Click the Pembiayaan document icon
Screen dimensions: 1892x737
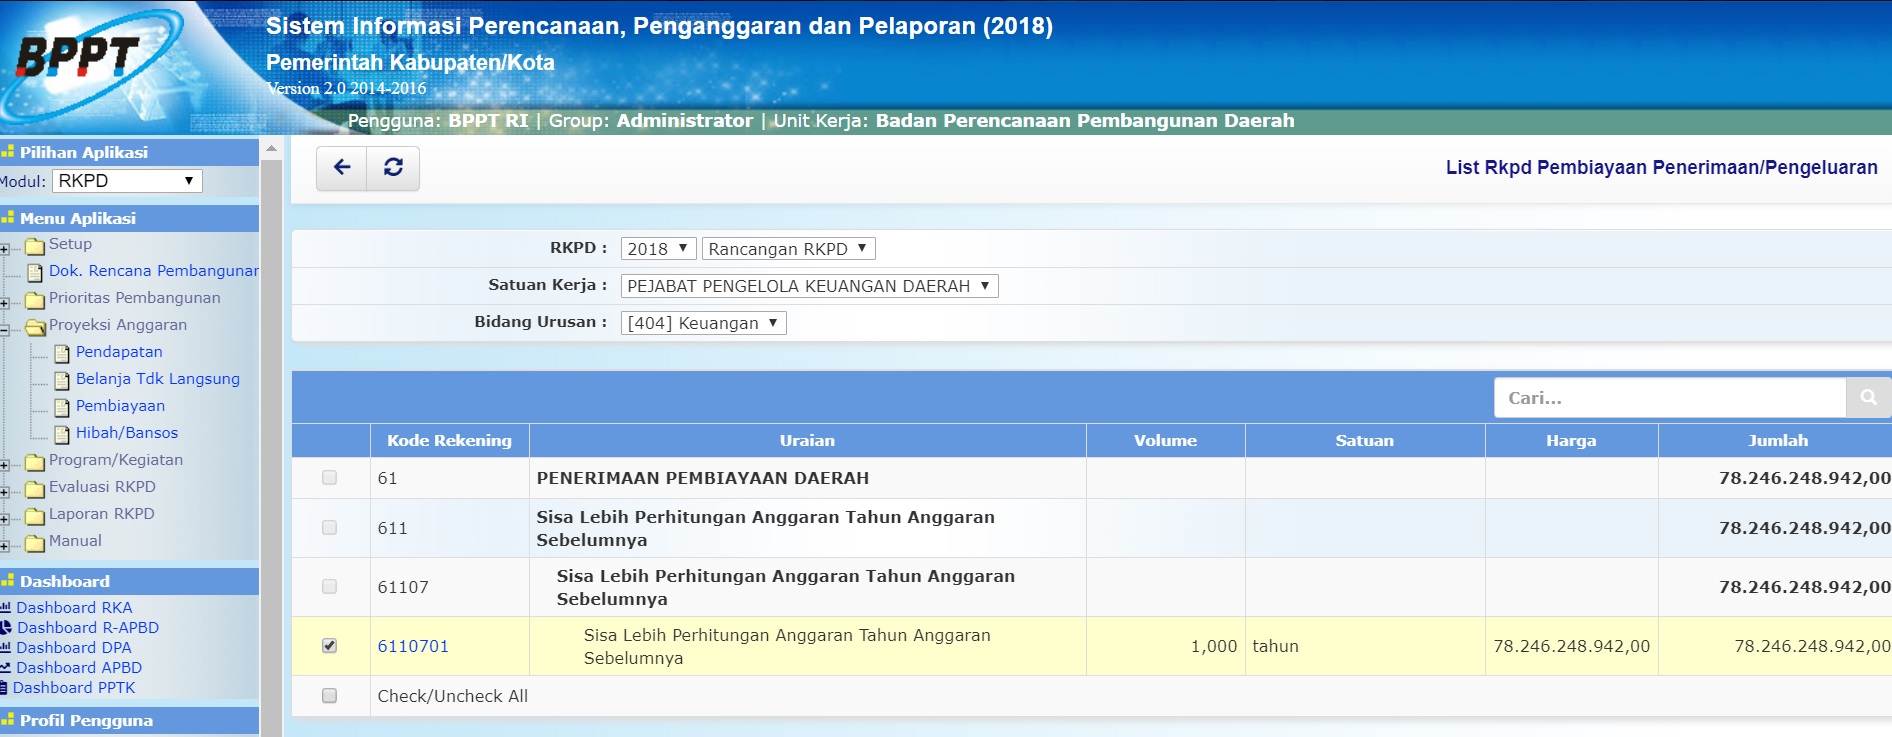(62, 407)
